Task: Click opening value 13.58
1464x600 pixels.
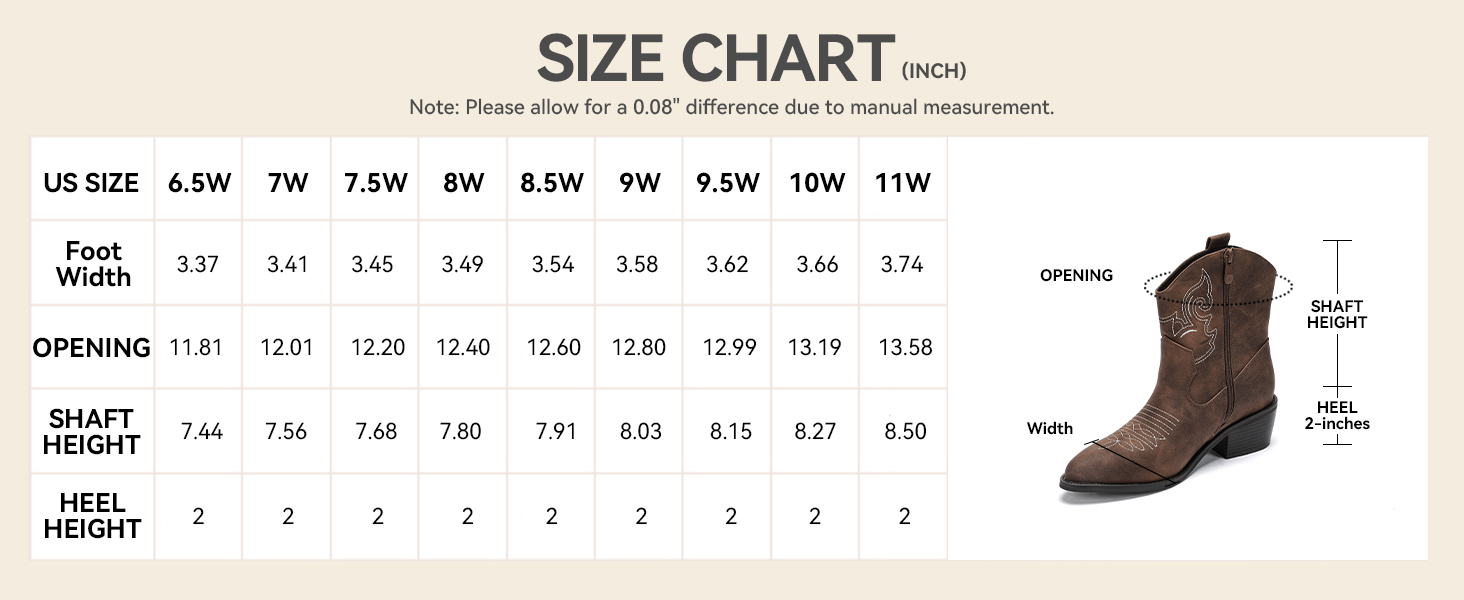Action: (x=904, y=348)
